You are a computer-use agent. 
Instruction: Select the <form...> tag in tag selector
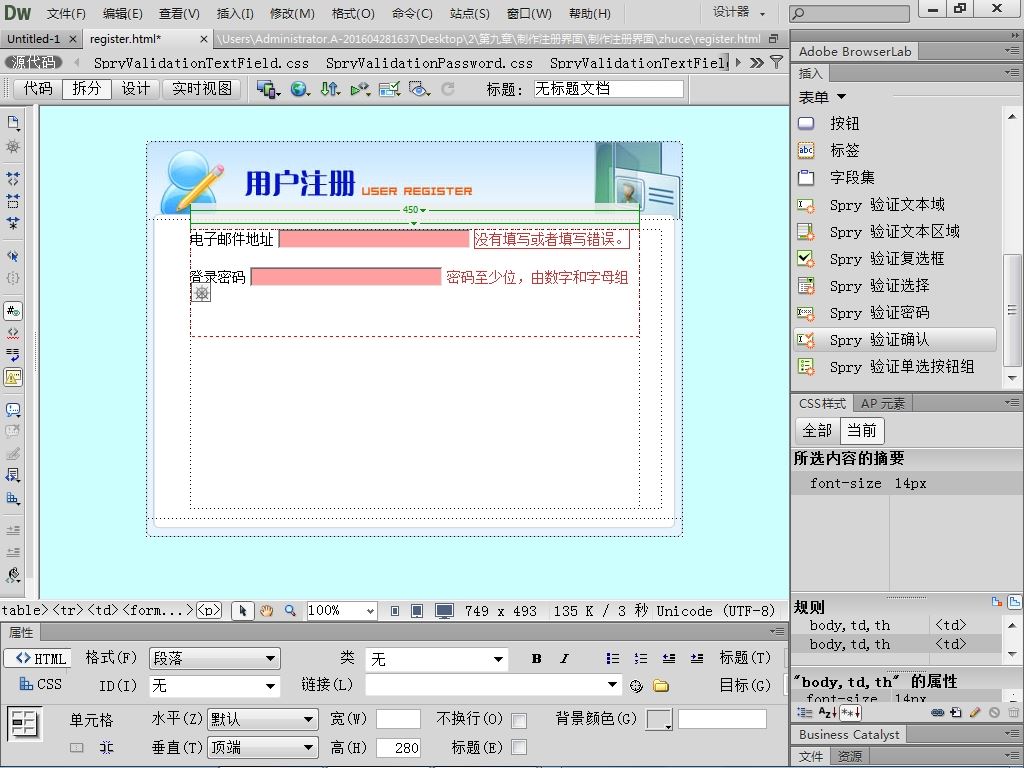(x=158, y=611)
